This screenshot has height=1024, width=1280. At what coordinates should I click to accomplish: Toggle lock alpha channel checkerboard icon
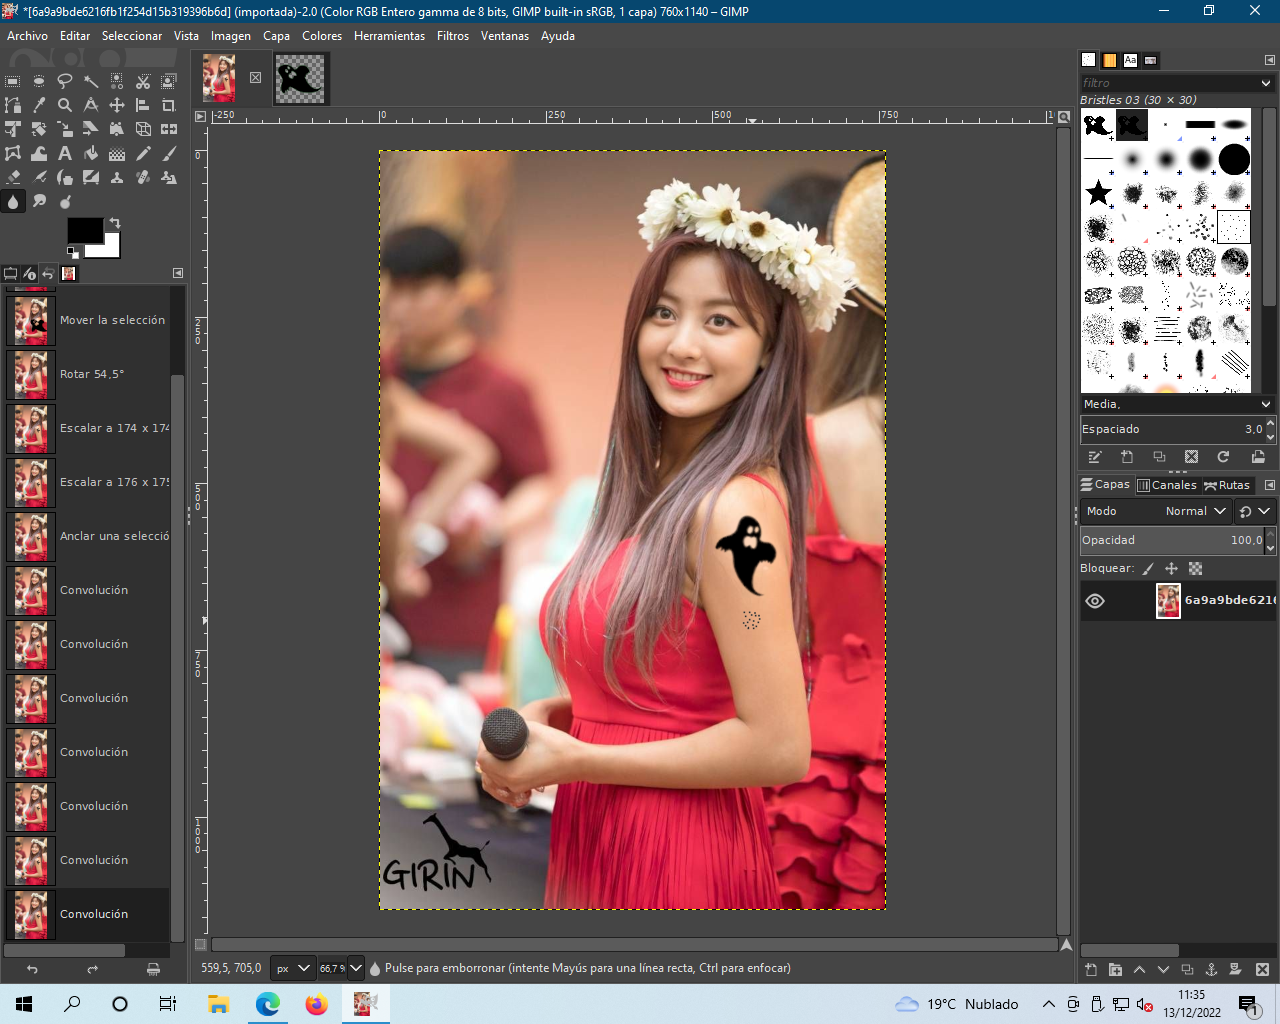pyautogui.click(x=1195, y=568)
